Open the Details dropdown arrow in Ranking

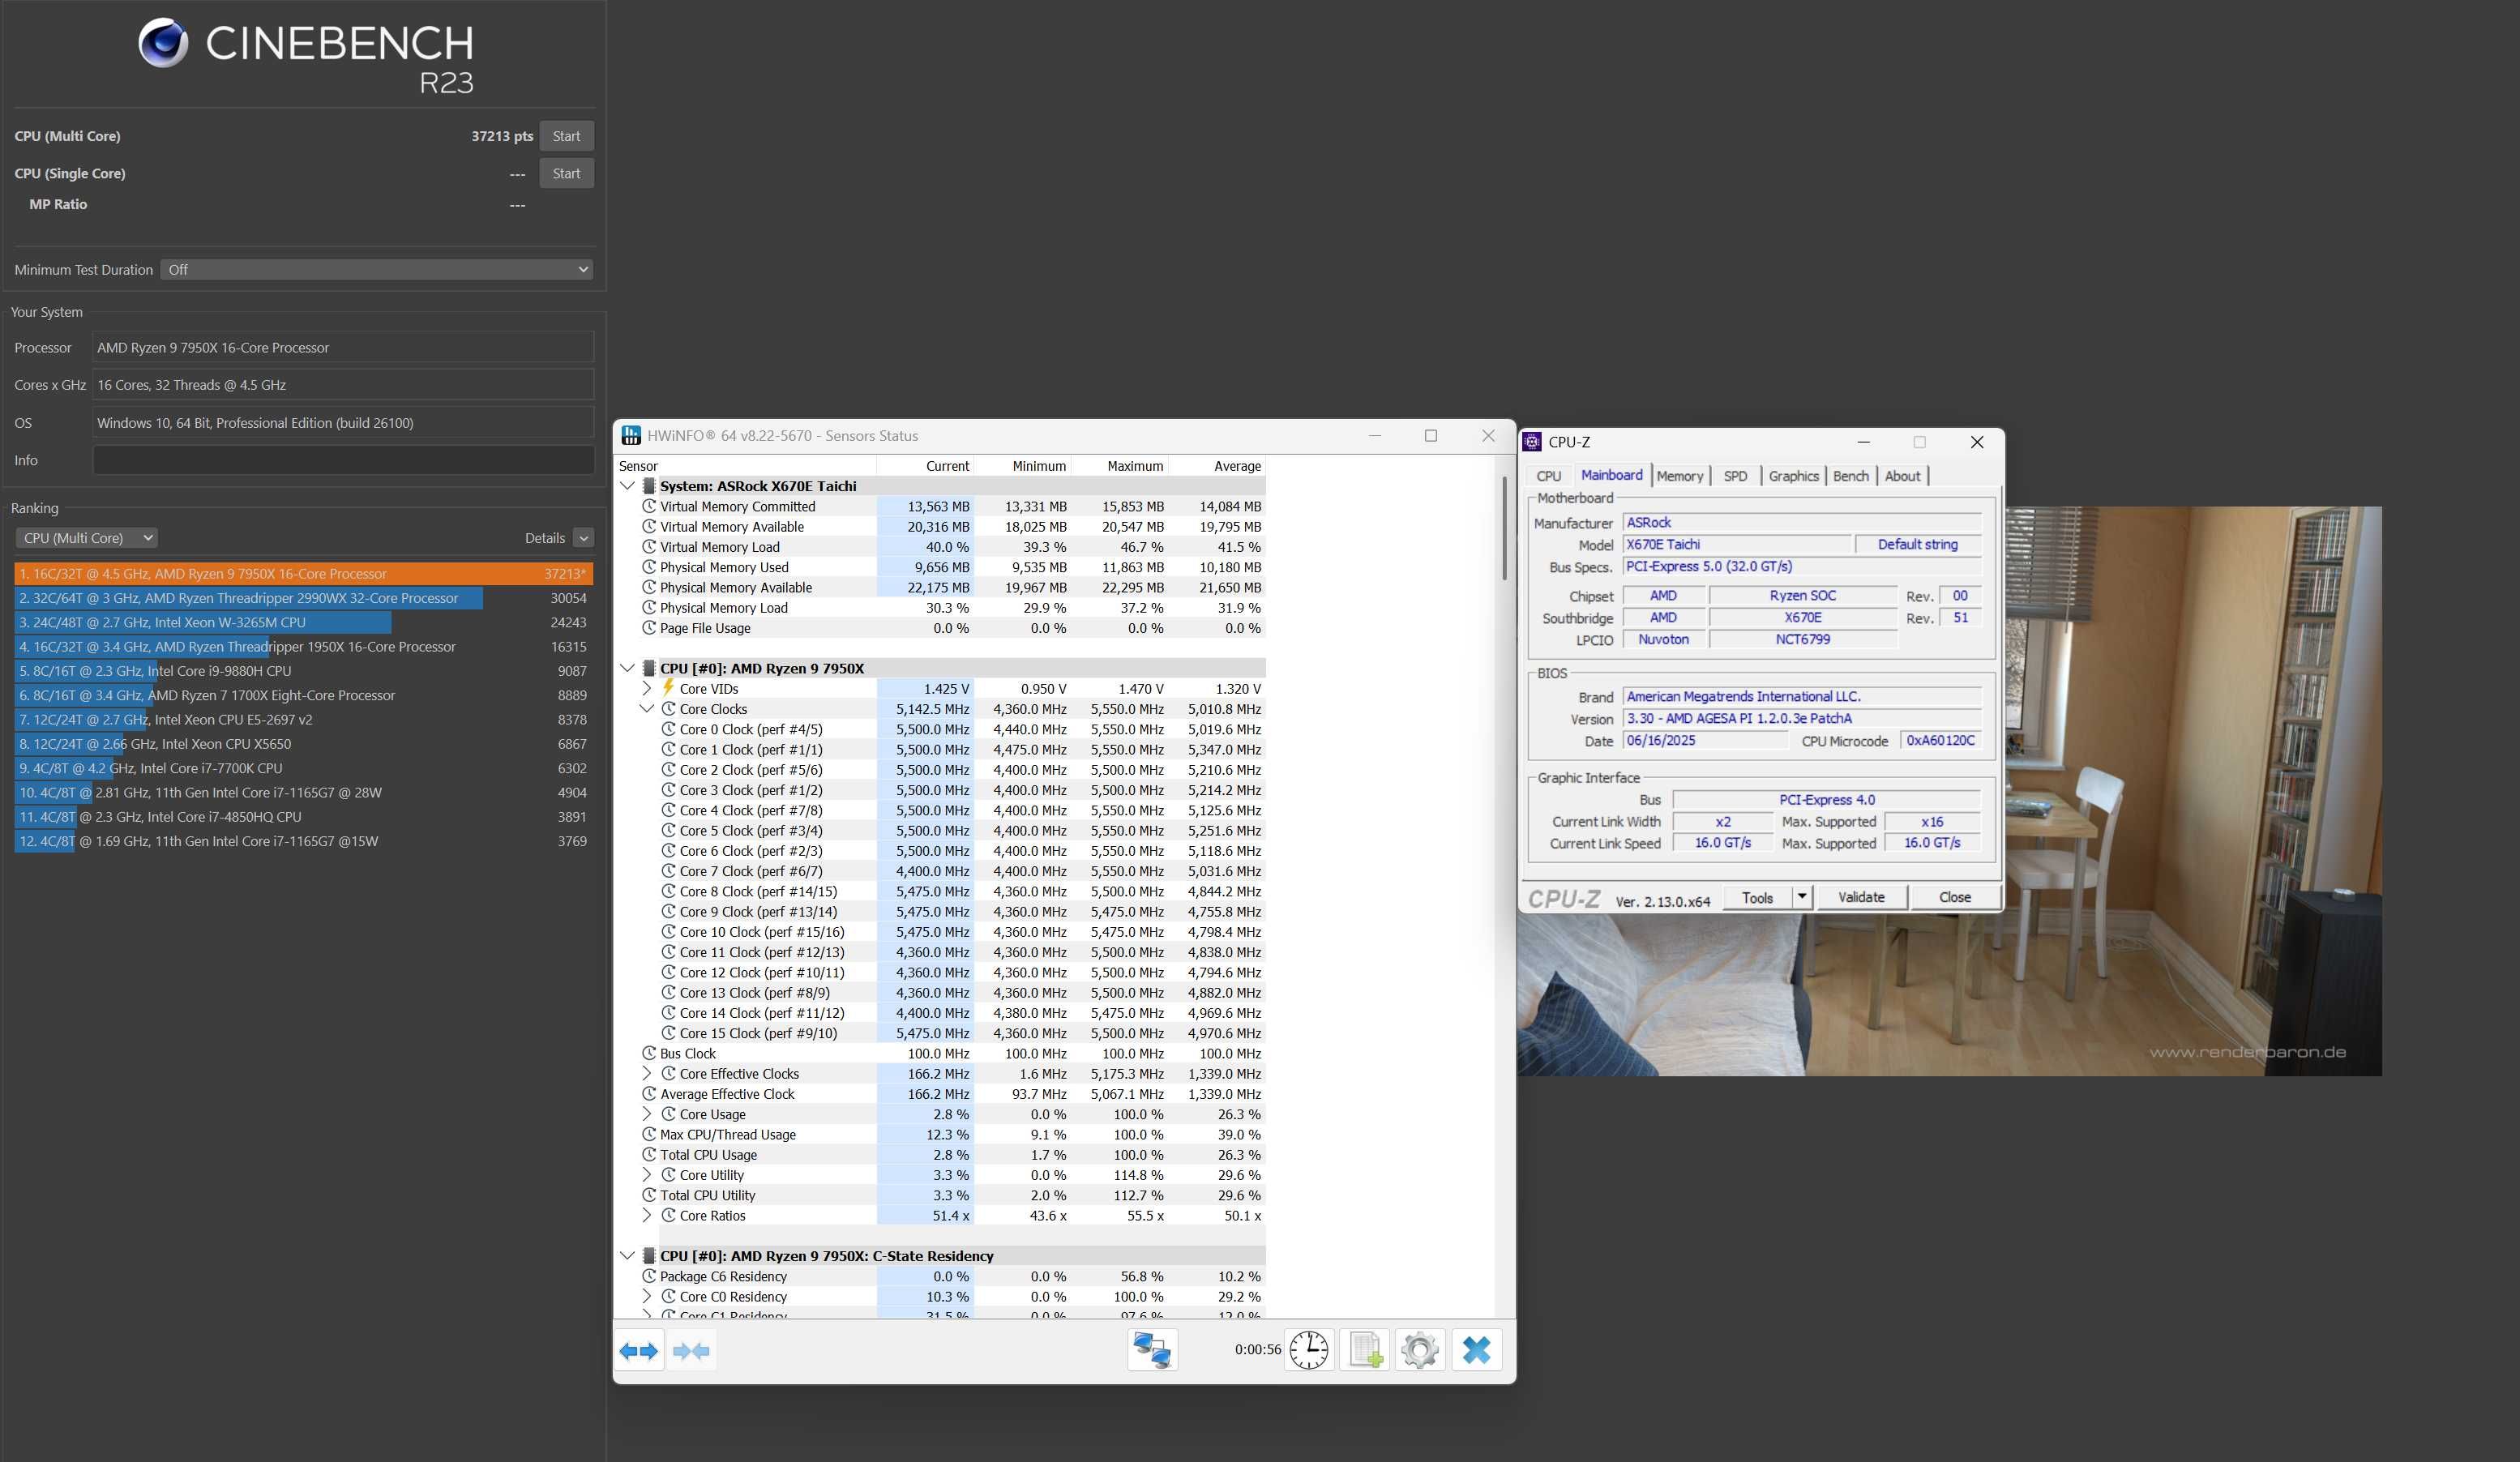(584, 538)
